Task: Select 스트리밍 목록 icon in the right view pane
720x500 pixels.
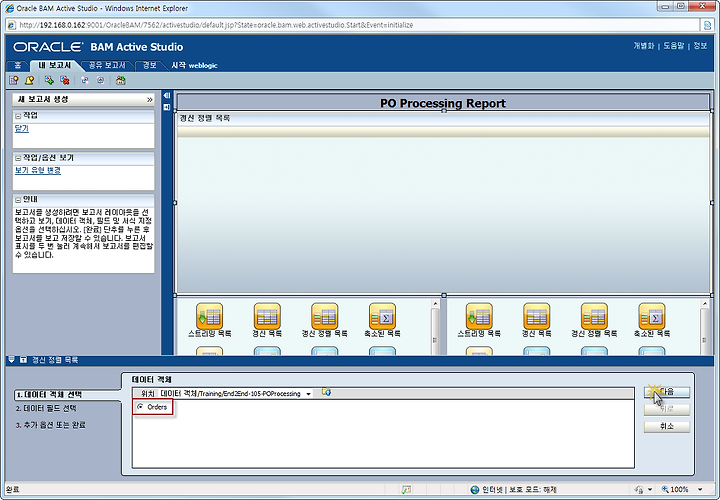Action: coord(479,316)
